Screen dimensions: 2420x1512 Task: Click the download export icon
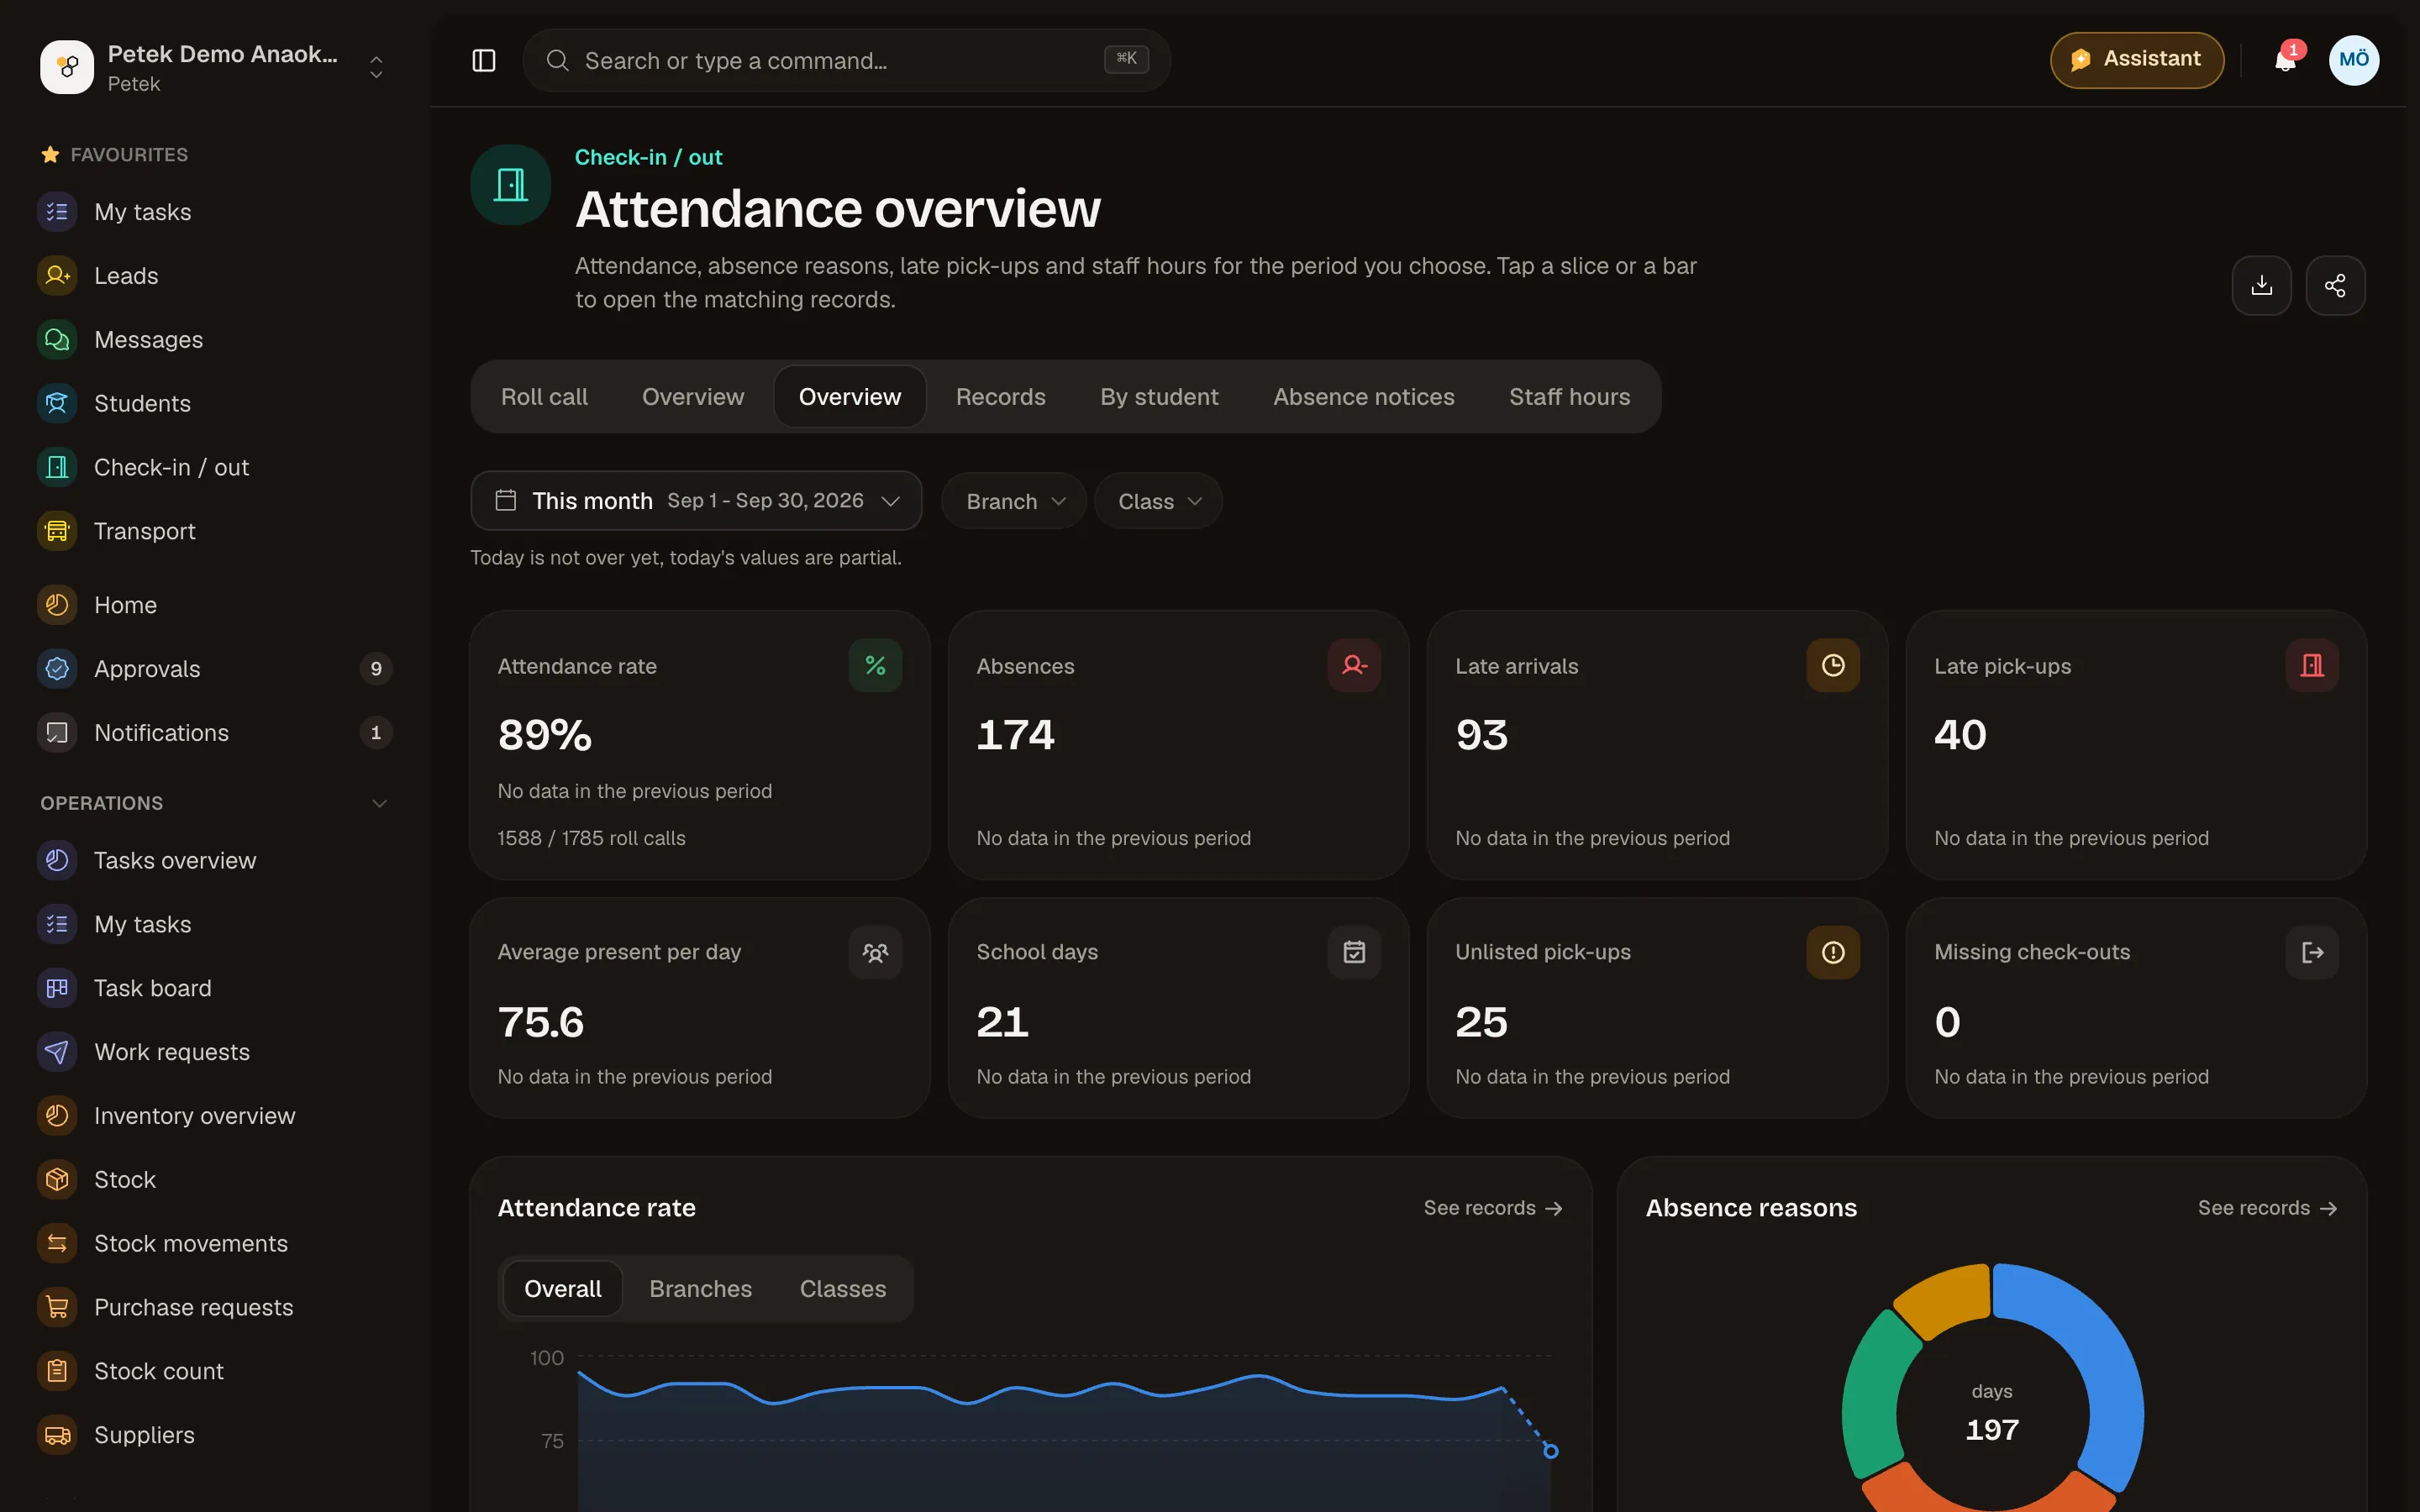tap(2261, 286)
